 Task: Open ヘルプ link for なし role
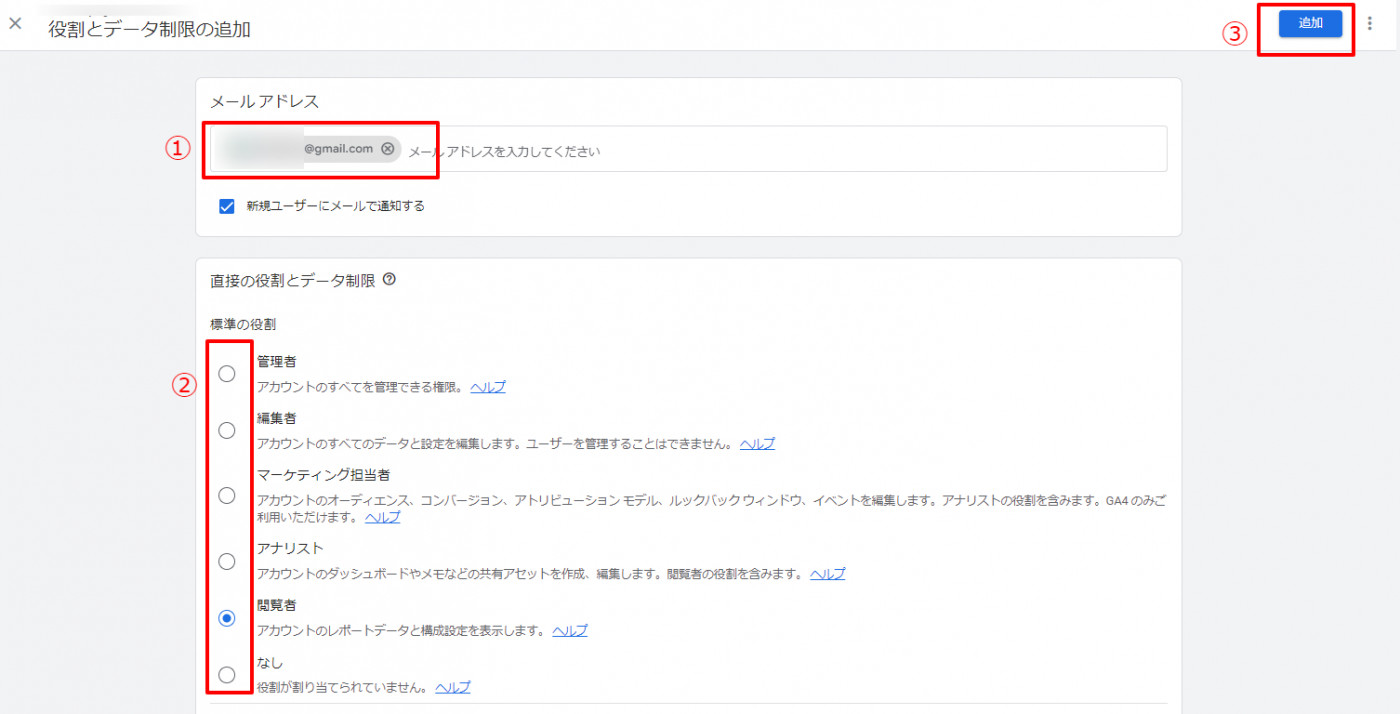point(453,688)
